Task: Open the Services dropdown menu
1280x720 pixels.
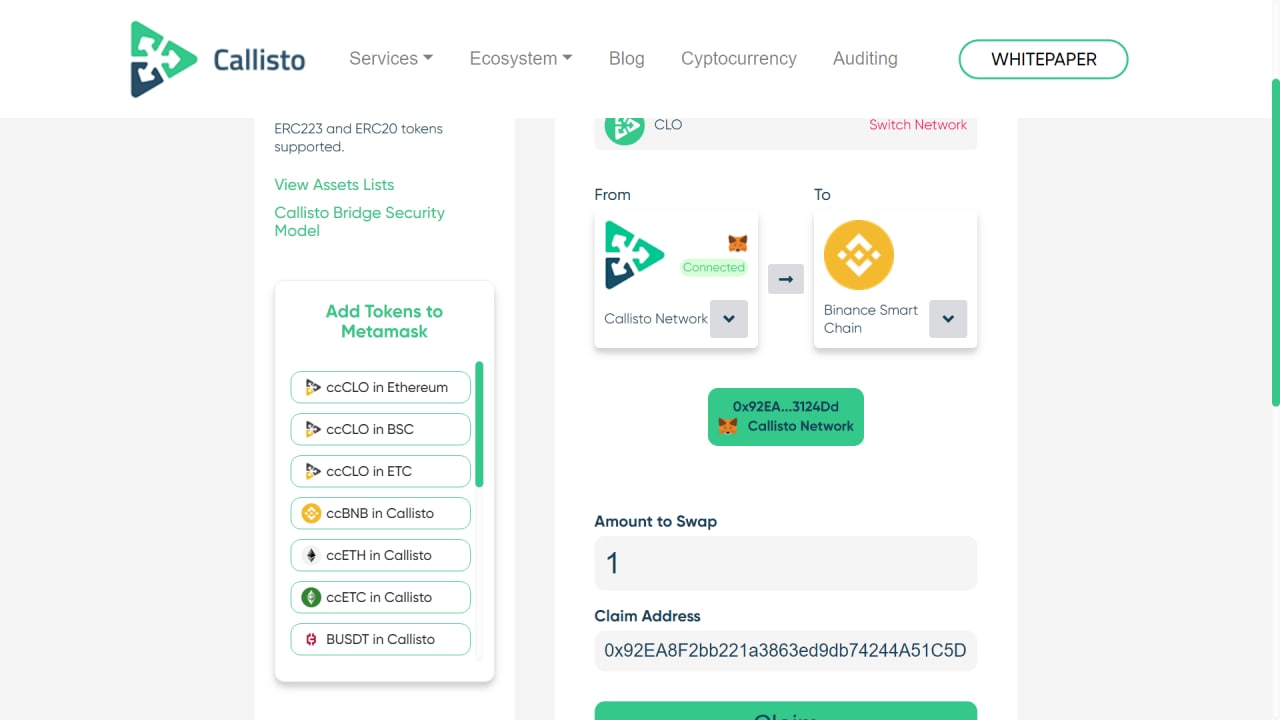Action: 391,58
